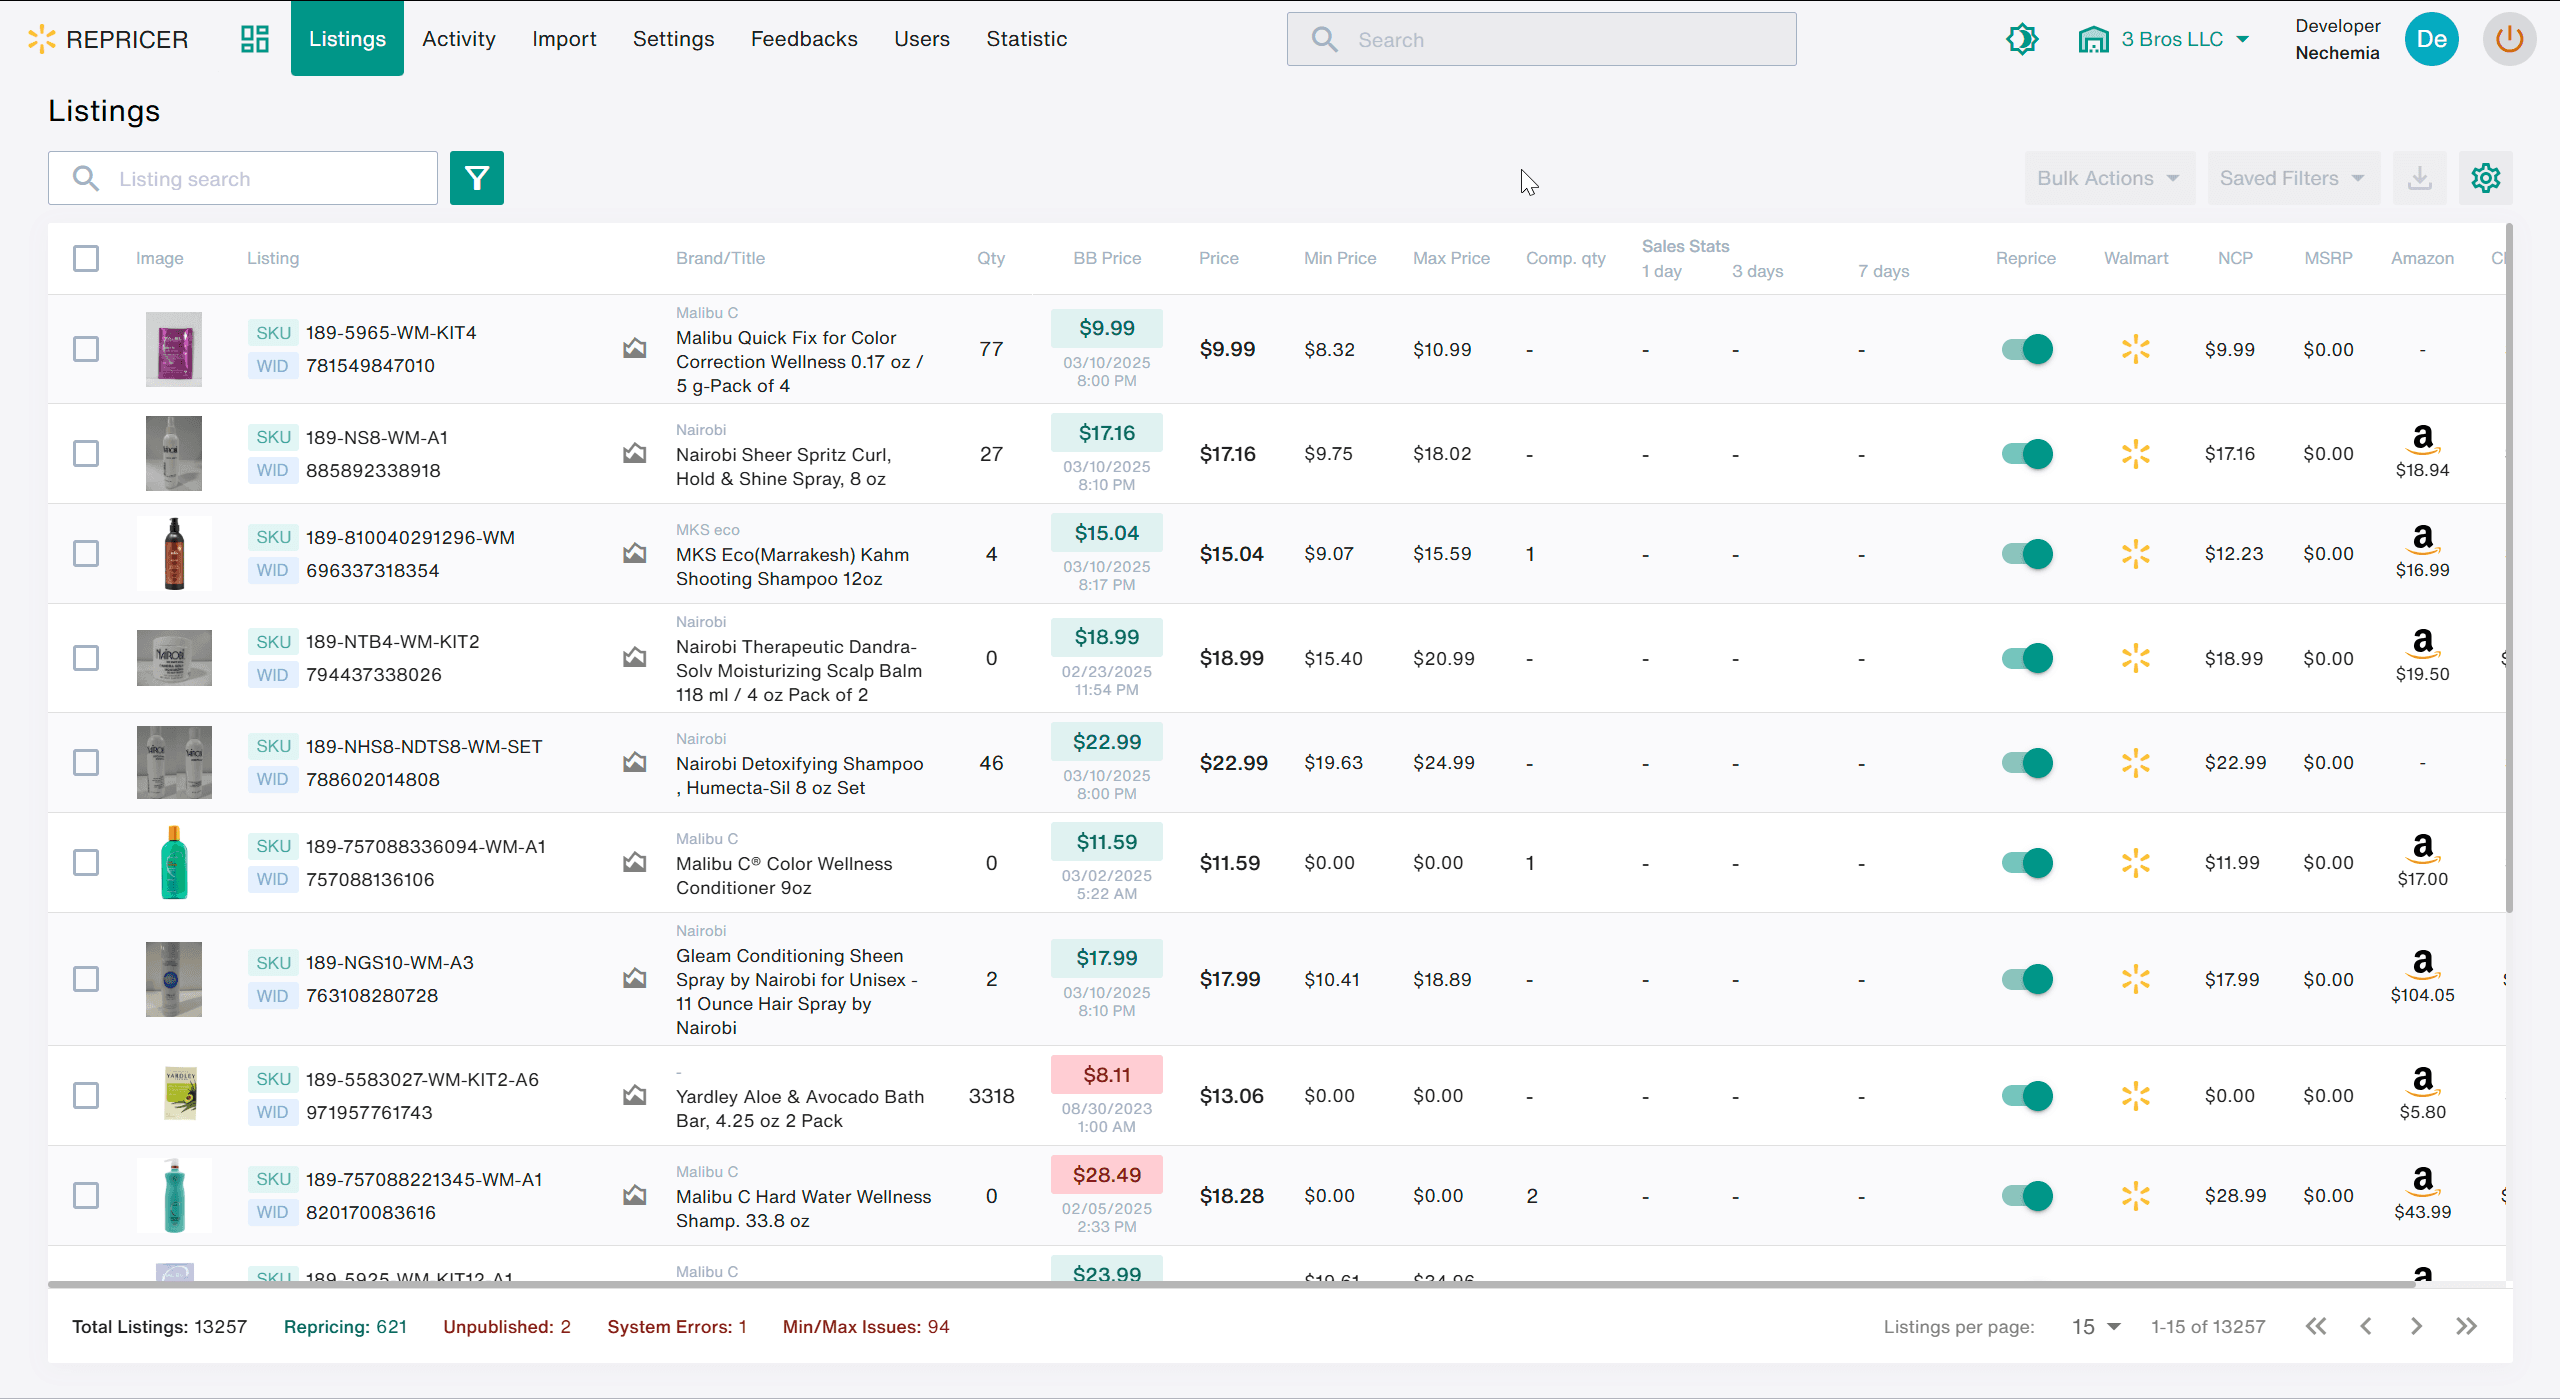Select checkbox for 189-5965-WM-KIT4 row
This screenshot has height=1399, width=2560.
[86, 349]
